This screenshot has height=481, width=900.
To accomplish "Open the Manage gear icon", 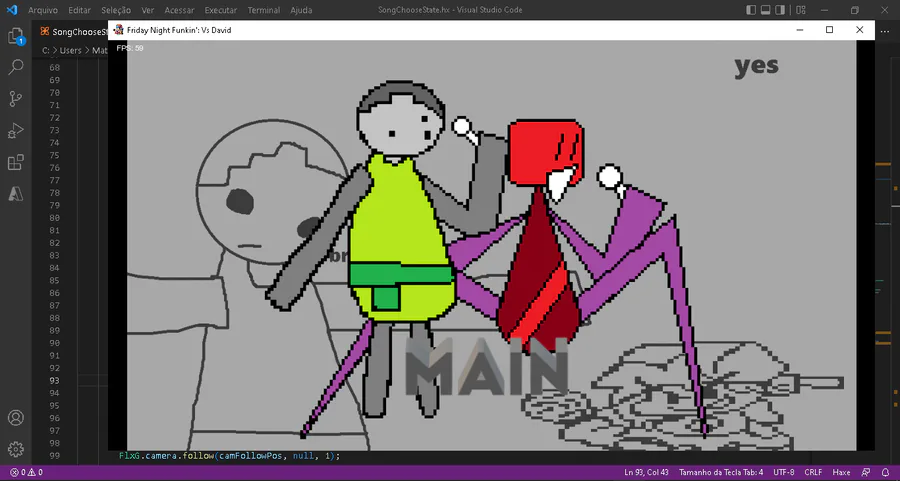I will tap(15, 449).
